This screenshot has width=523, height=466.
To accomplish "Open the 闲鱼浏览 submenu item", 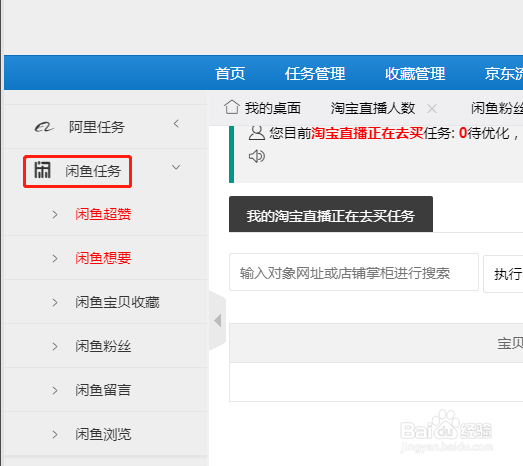I will [103, 434].
